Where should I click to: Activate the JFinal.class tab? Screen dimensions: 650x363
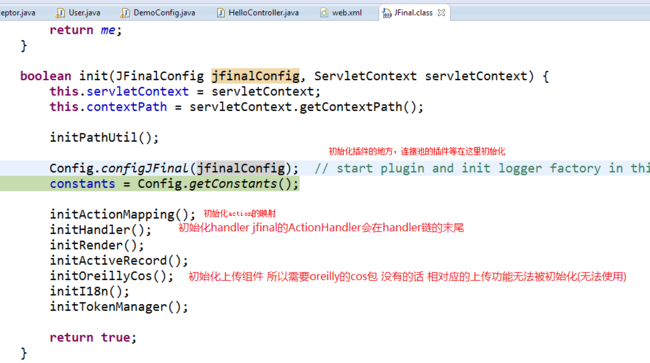tap(413, 13)
